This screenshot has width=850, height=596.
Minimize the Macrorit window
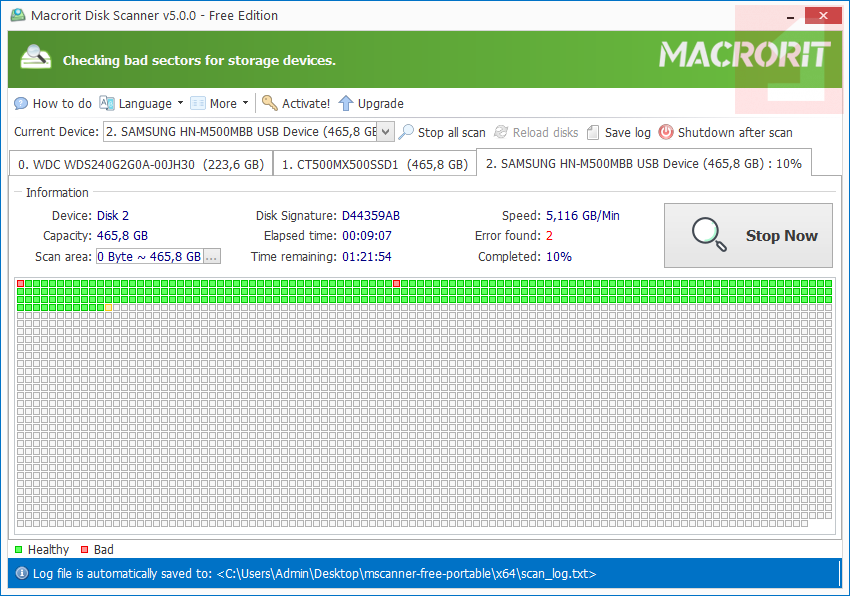[x=790, y=17]
